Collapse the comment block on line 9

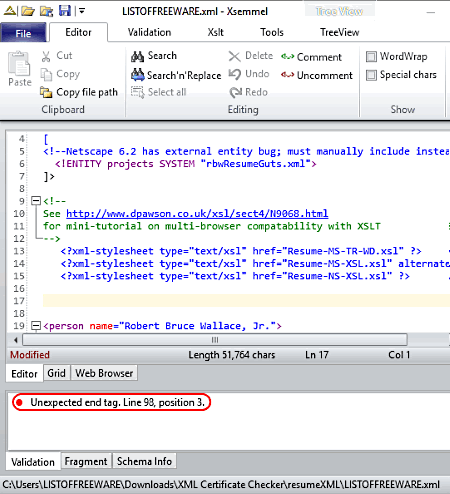pyautogui.click(x=36, y=201)
